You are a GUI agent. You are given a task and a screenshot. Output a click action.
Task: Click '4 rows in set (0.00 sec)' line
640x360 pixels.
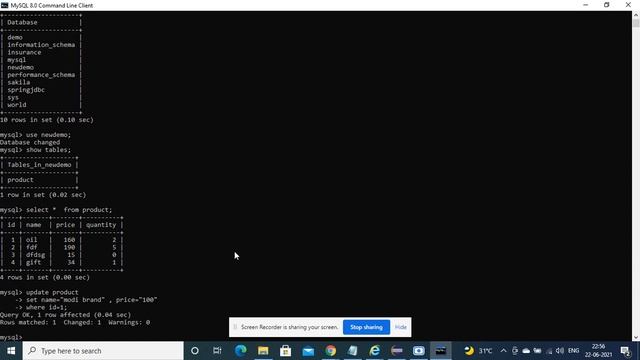coord(45,278)
